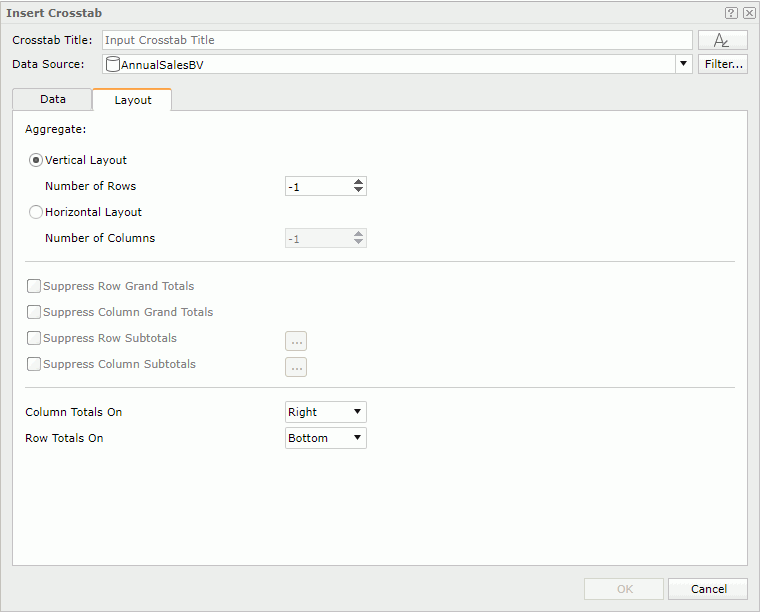Click the help question mark icon

[x=731, y=13]
